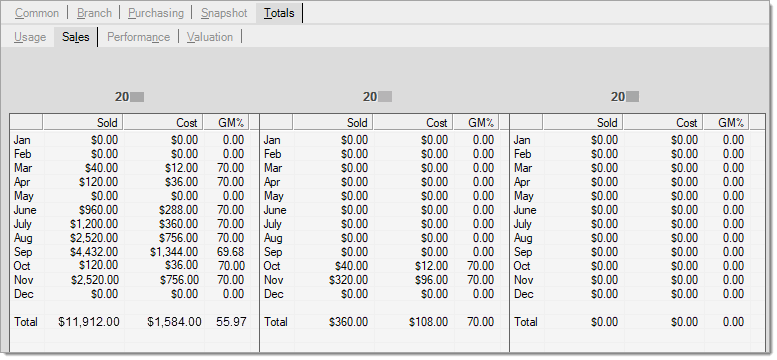Image resolution: width=777 pixels, height=360 pixels.
Task: View the Valuation sub-tab
Action: (210, 37)
